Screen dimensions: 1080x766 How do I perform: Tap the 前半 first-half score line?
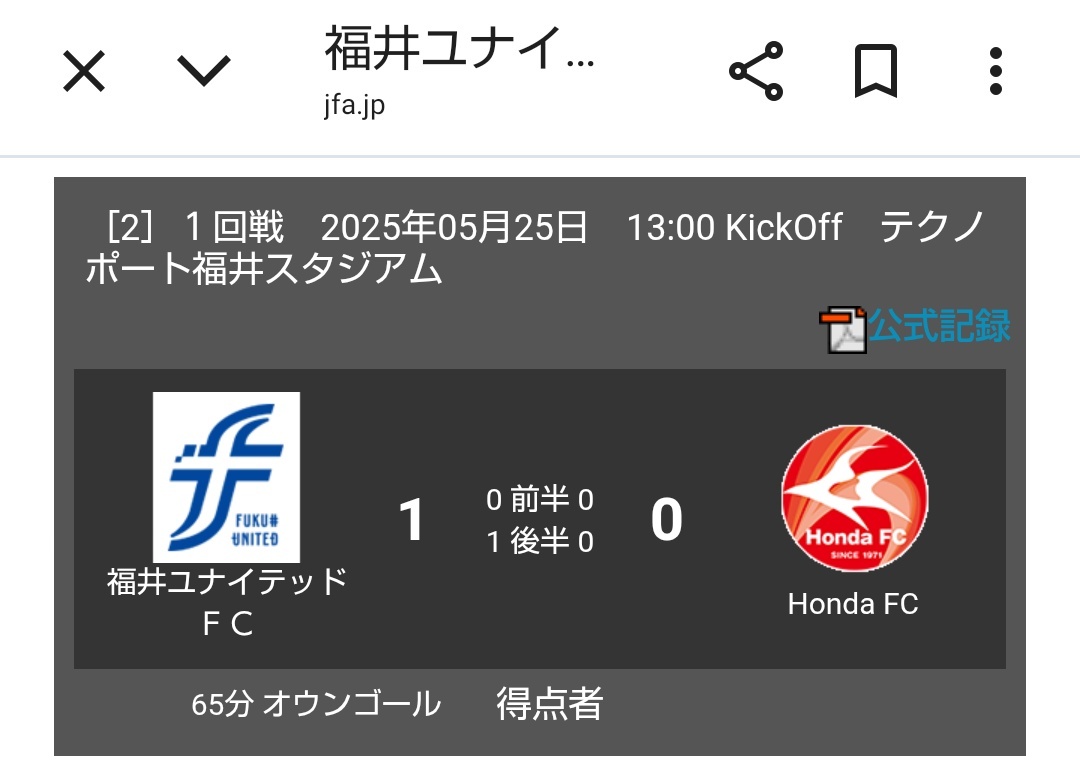540,499
